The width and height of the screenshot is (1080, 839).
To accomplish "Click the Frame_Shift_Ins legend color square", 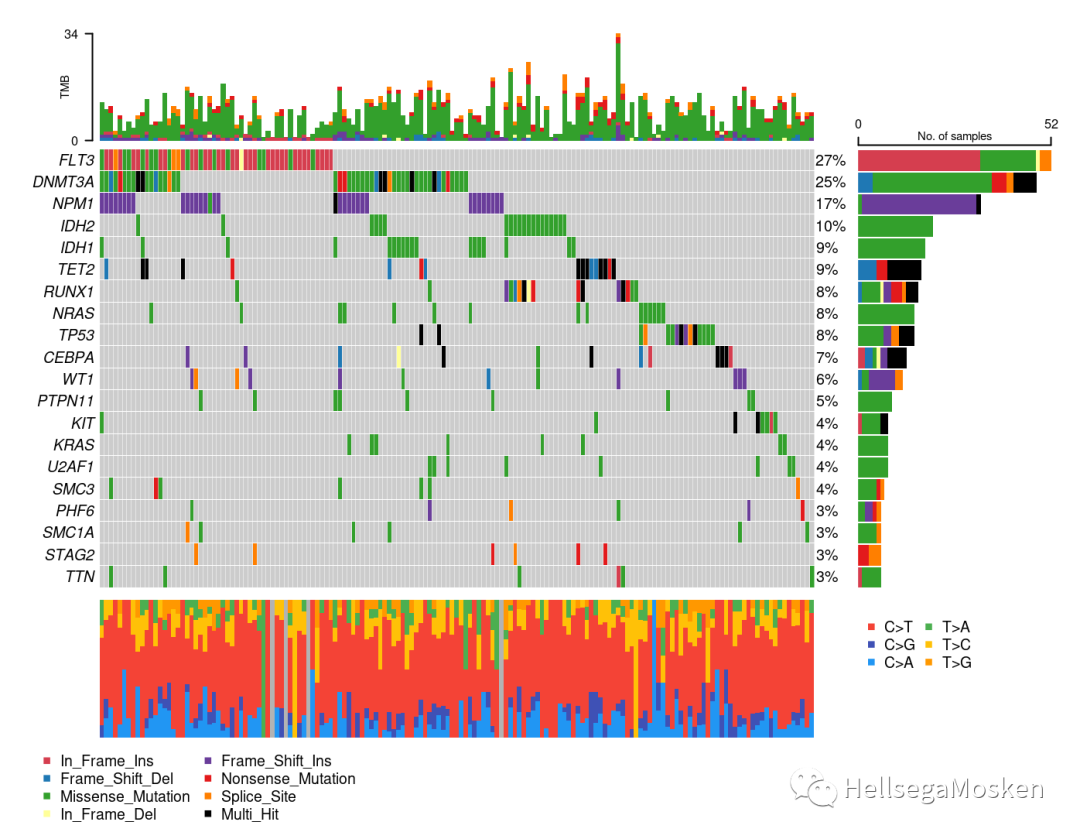I will coord(208,760).
